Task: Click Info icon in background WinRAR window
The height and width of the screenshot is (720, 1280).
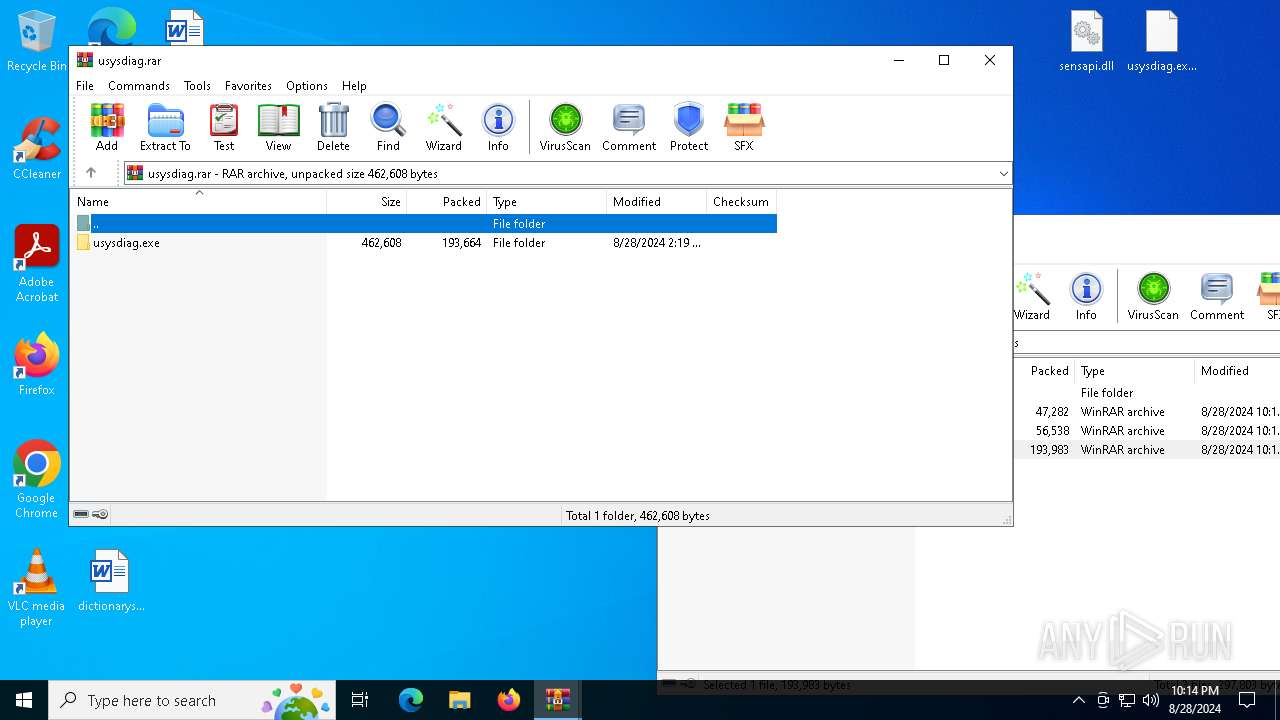Action: pos(1086,296)
